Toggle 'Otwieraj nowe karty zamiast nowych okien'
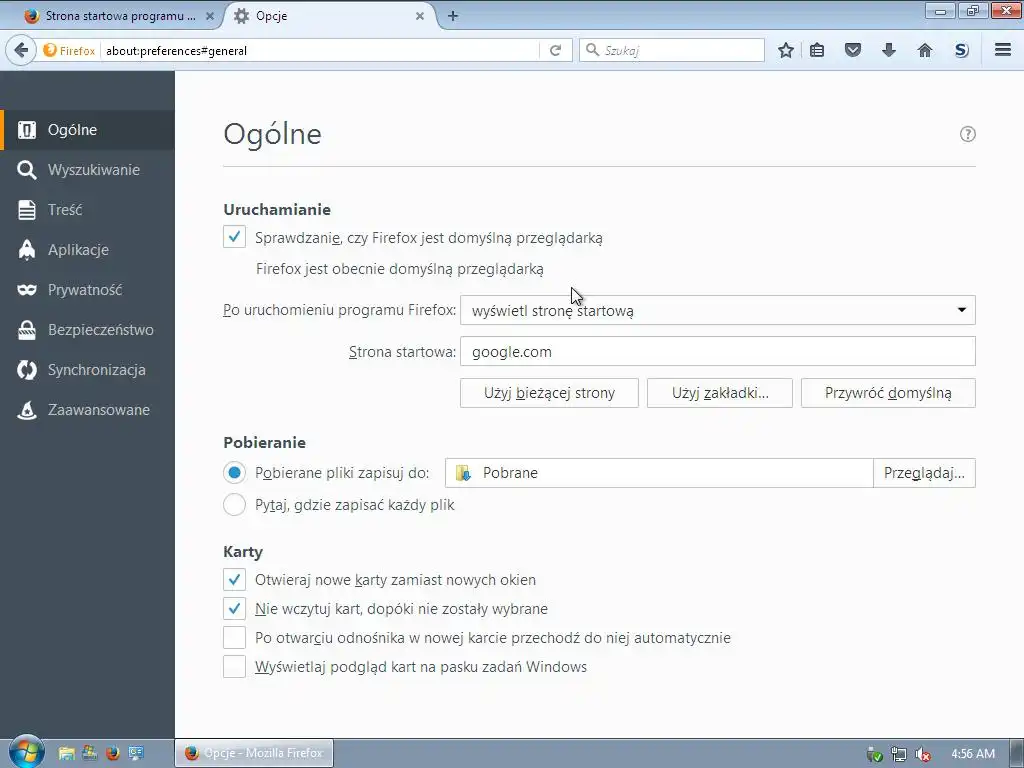The height and width of the screenshot is (768, 1024). 234,579
